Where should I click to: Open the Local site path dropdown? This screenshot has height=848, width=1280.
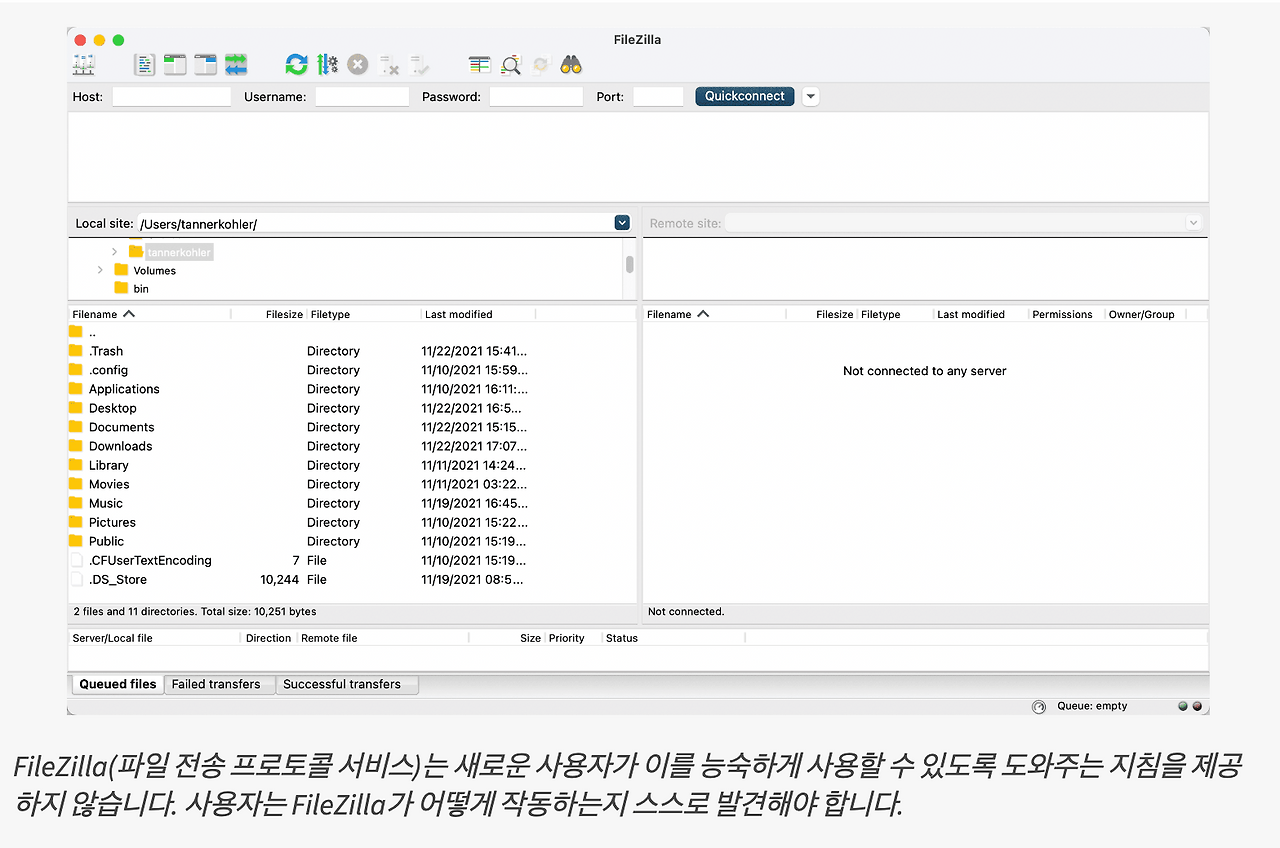(x=622, y=223)
